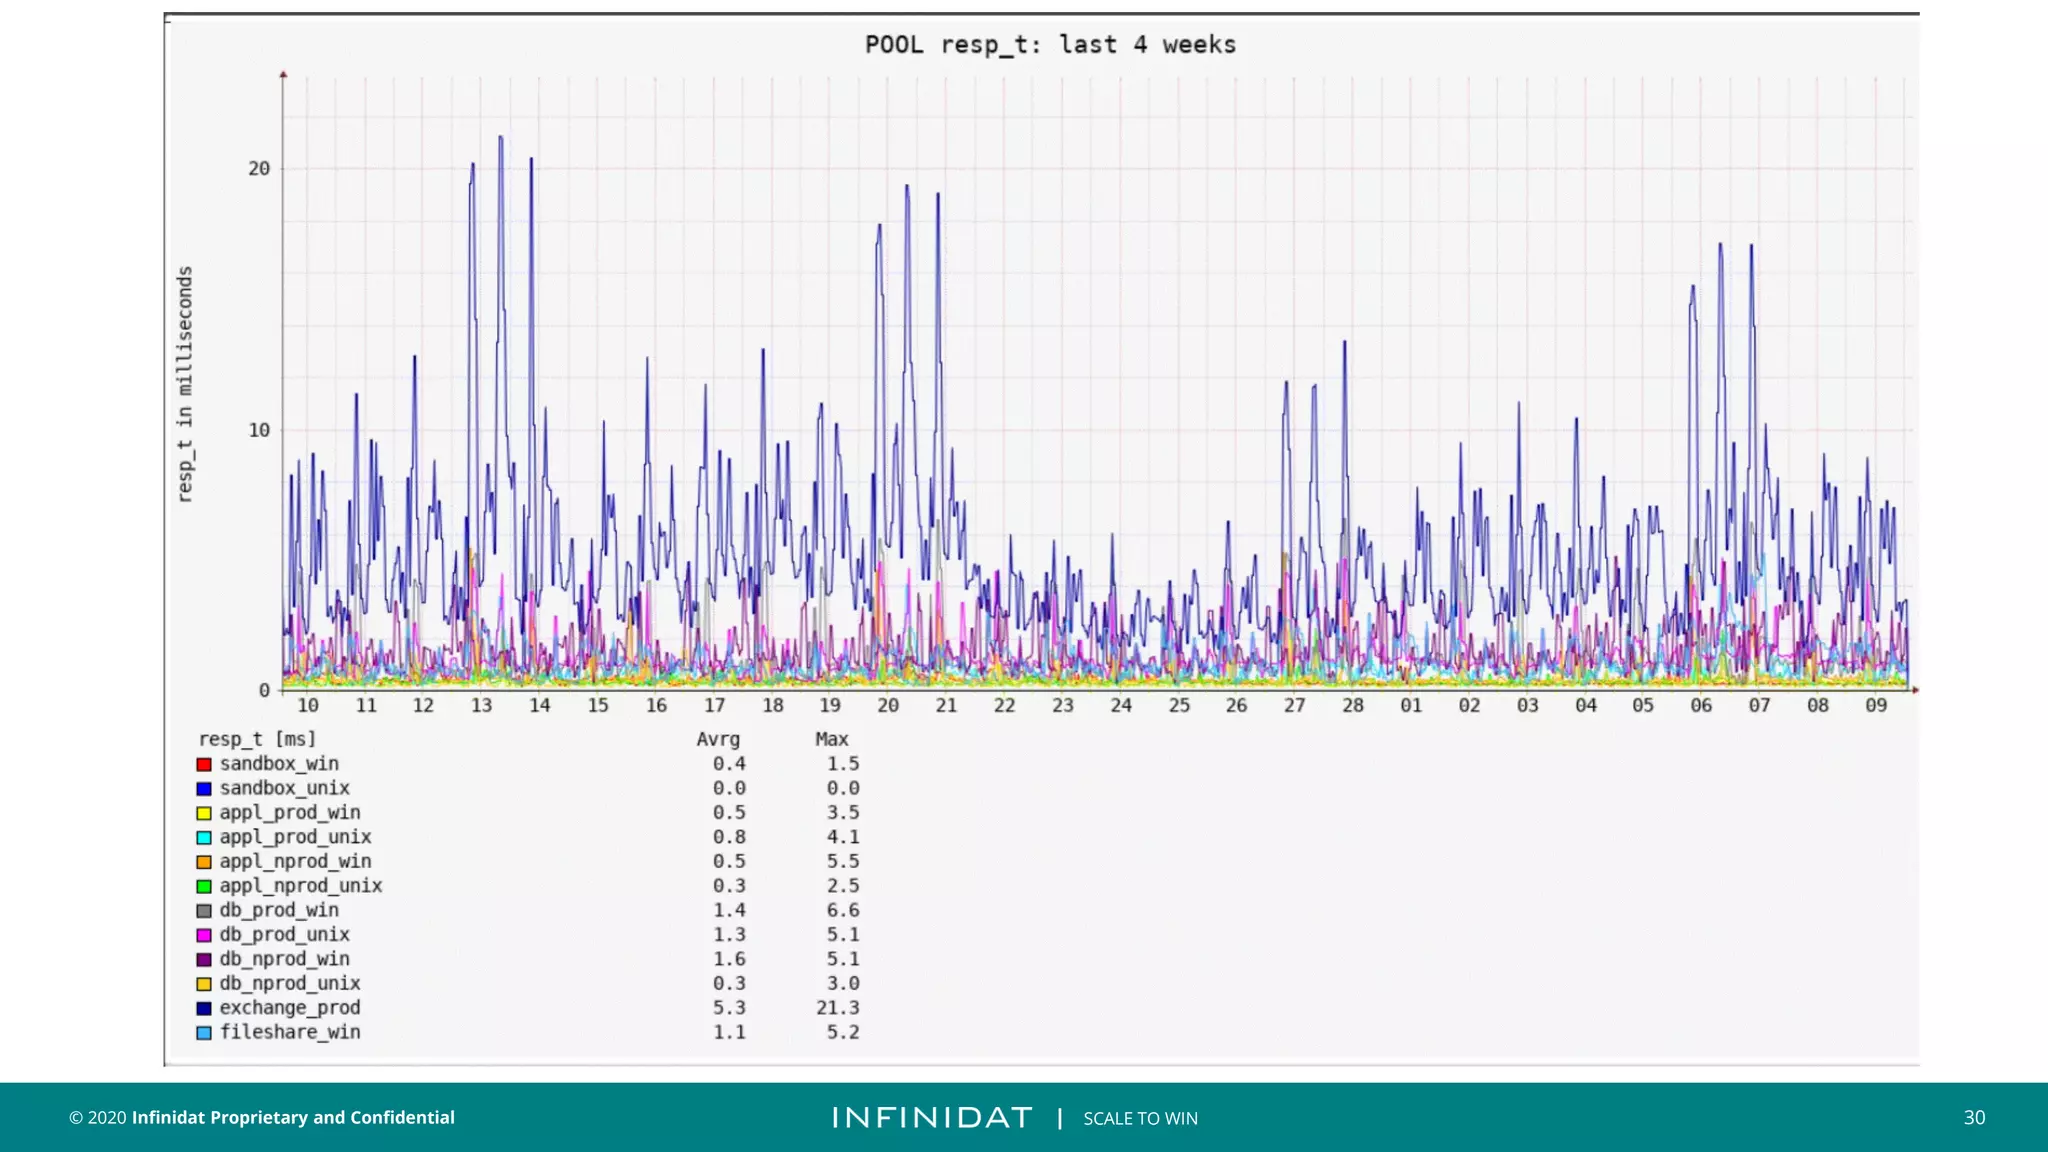The image size is (2048, 1152).
Task: Click the light blue fileshare_win legend swatch
Action: (204, 1033)
